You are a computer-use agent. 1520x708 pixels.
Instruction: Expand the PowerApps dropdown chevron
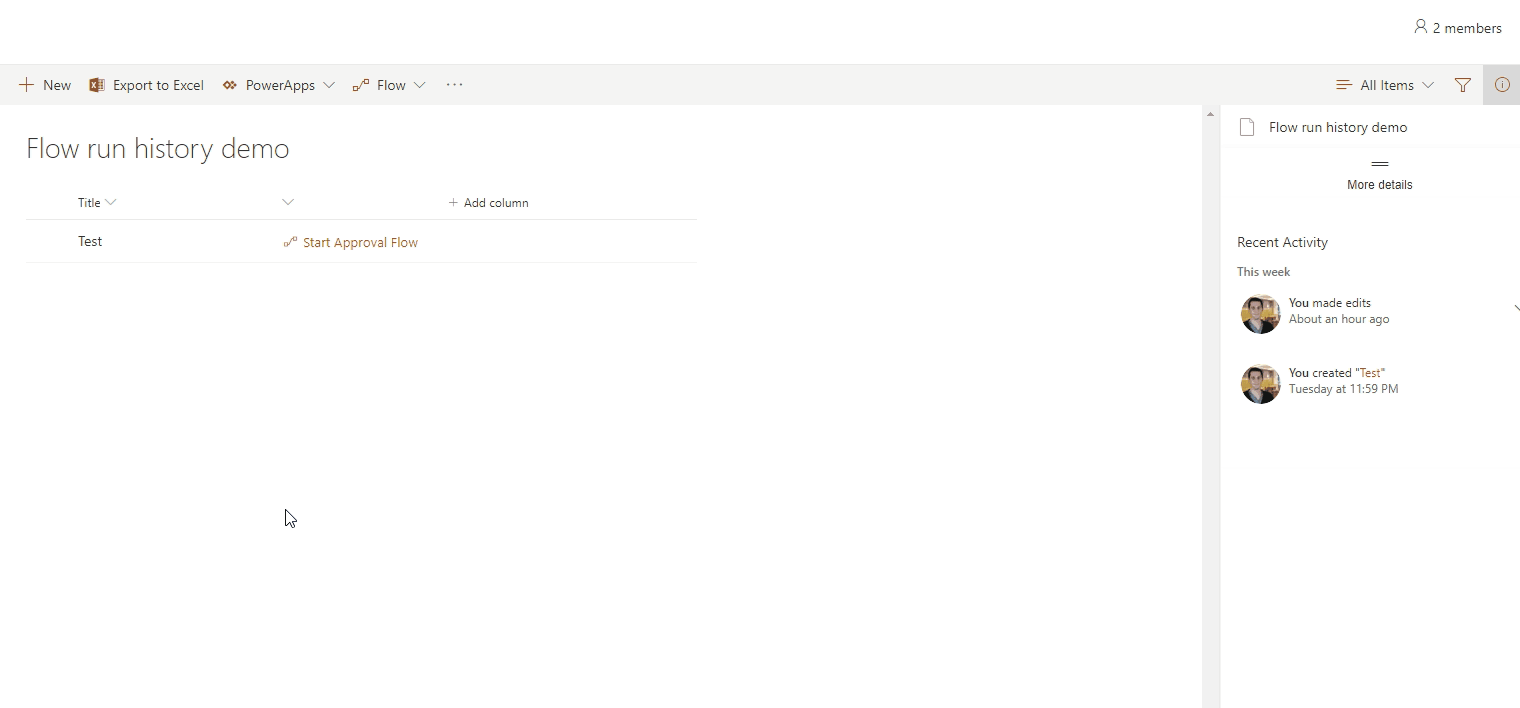(x=331, y=85)
